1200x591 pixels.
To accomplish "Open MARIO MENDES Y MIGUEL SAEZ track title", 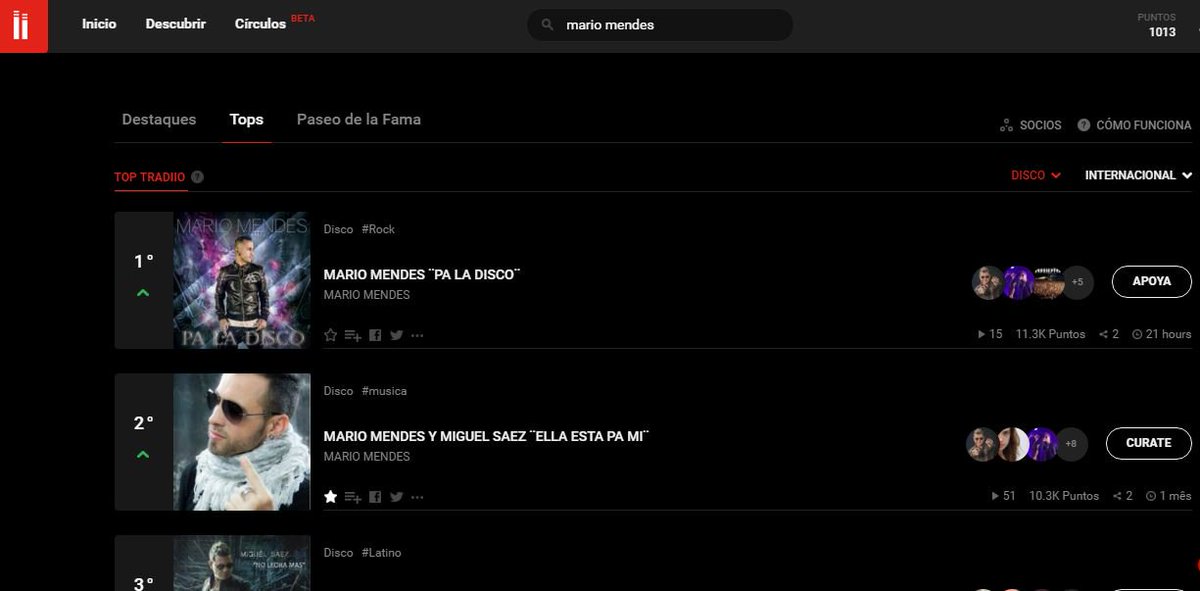I will click(488, 437).
